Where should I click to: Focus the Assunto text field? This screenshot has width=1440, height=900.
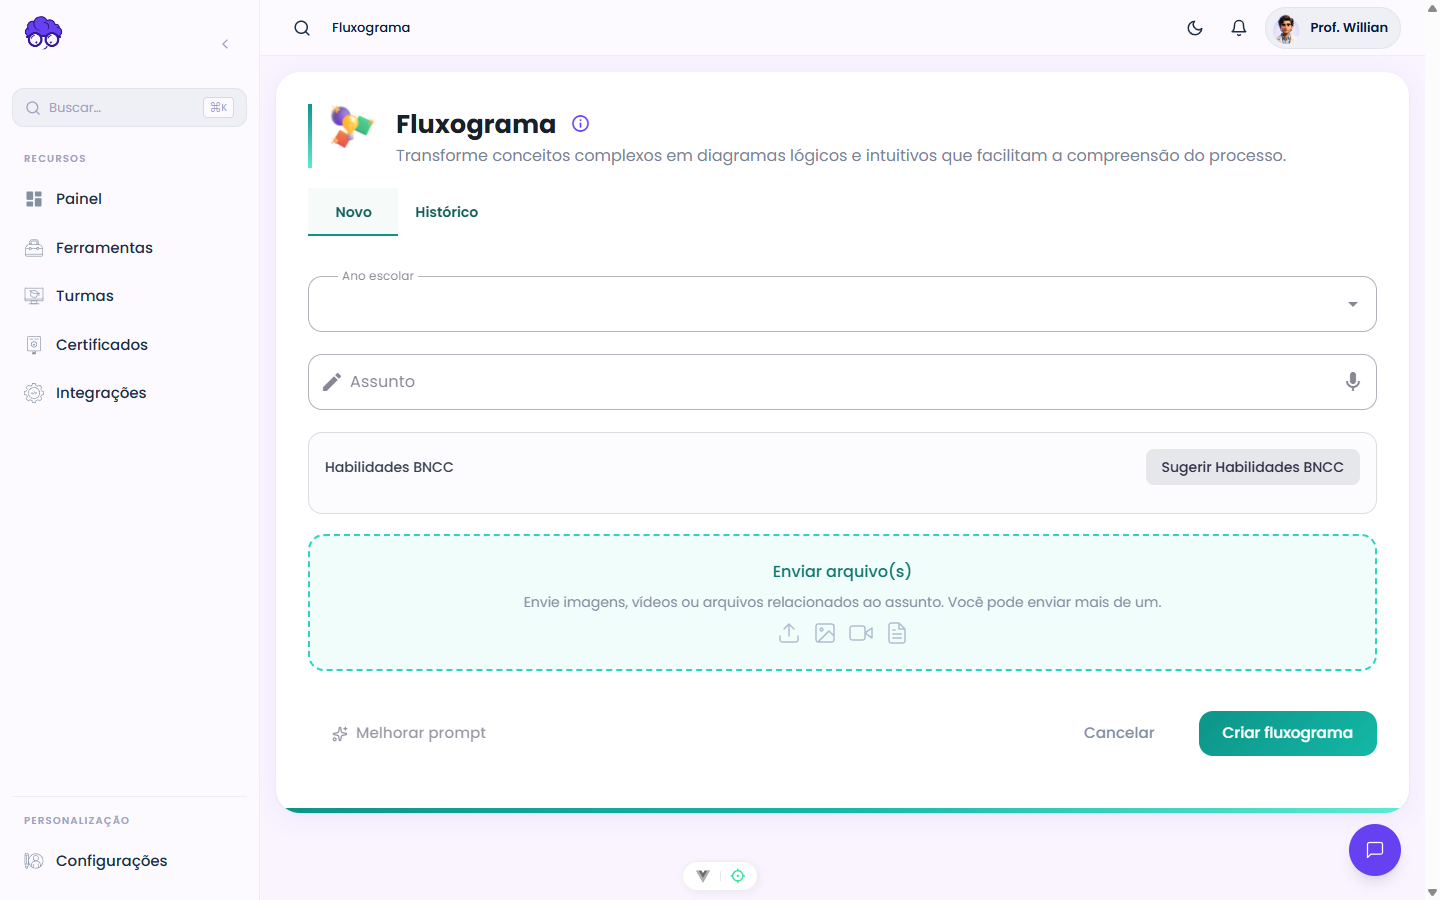pos(842,382)
